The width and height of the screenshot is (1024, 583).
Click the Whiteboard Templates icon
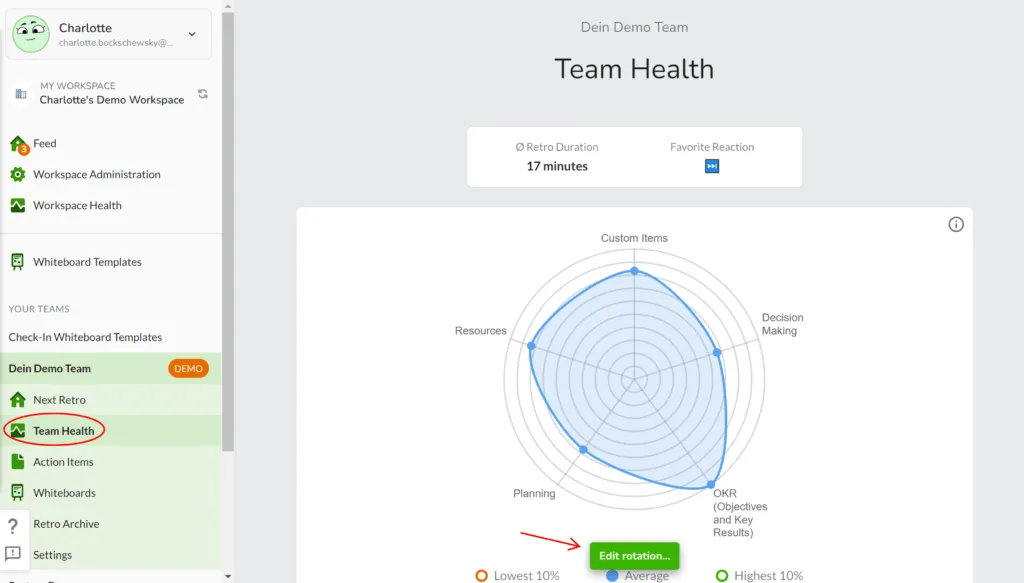(18, 262)
